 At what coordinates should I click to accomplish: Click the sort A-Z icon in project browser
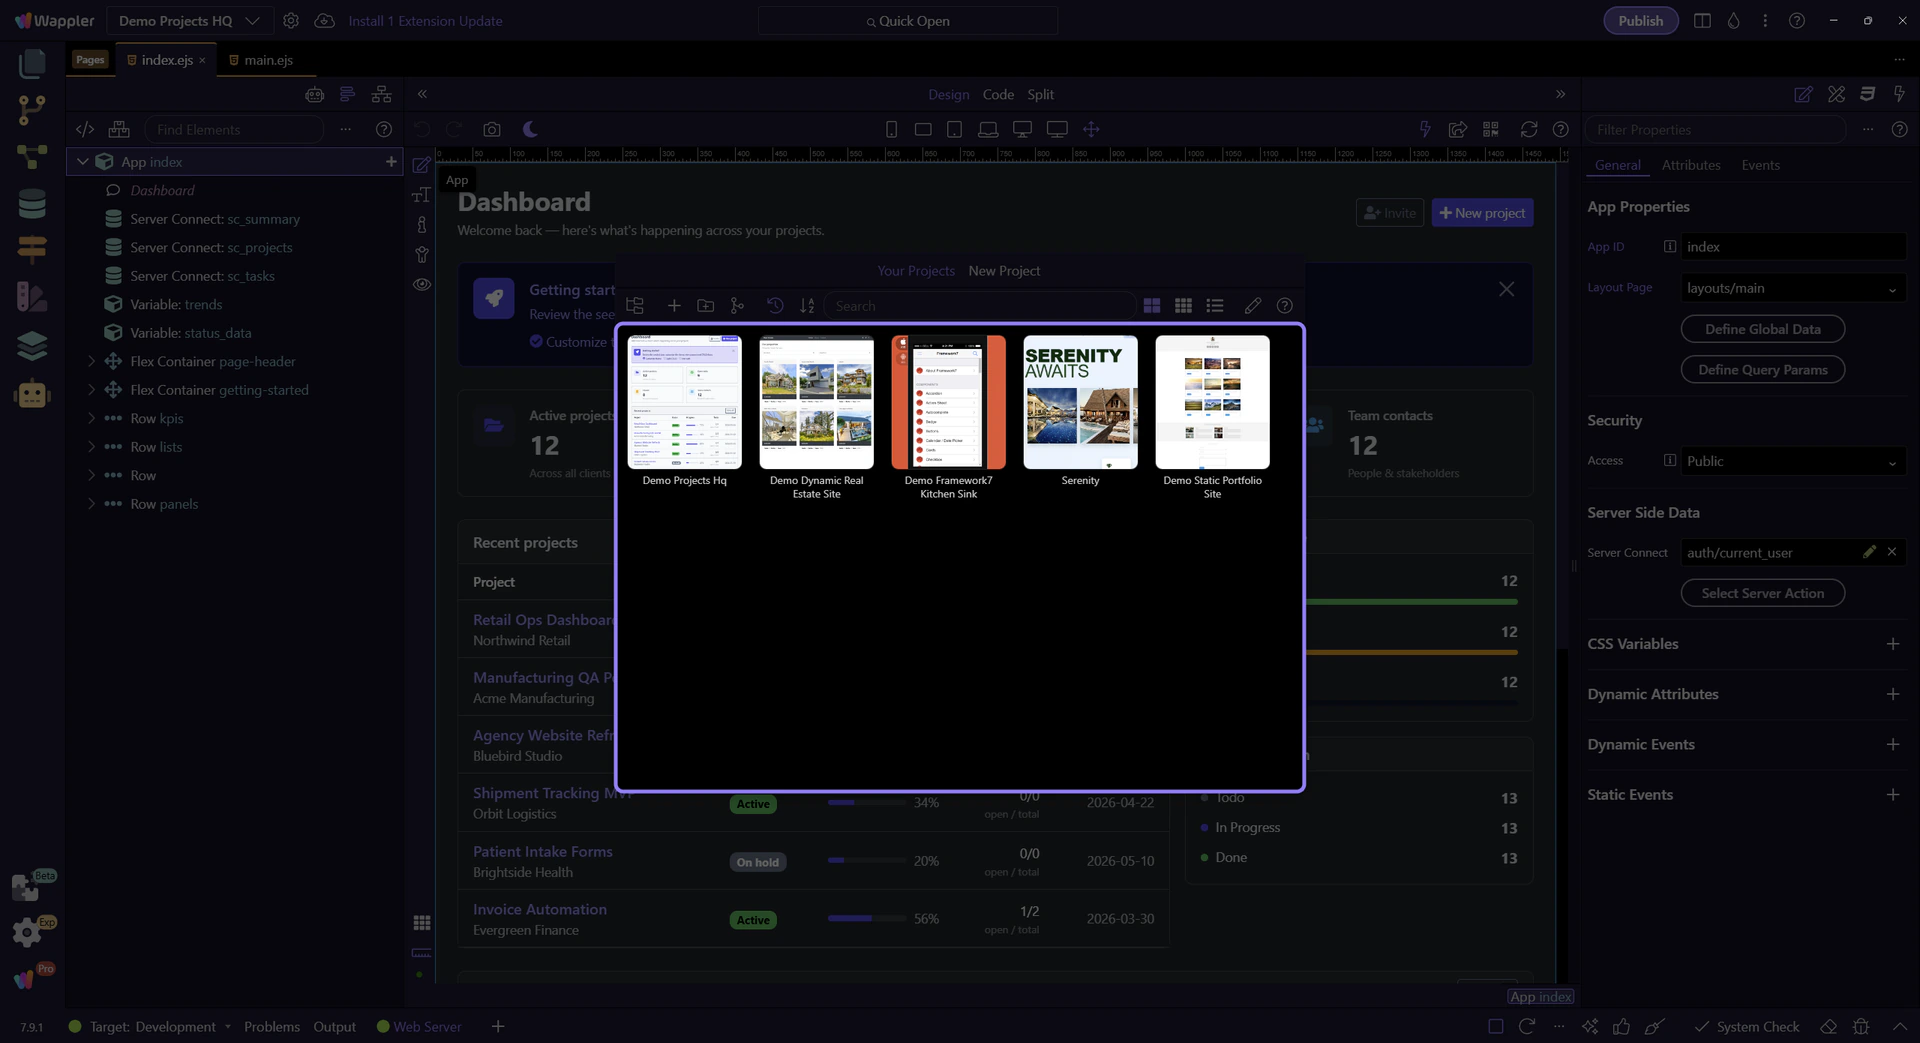point(807,306)
